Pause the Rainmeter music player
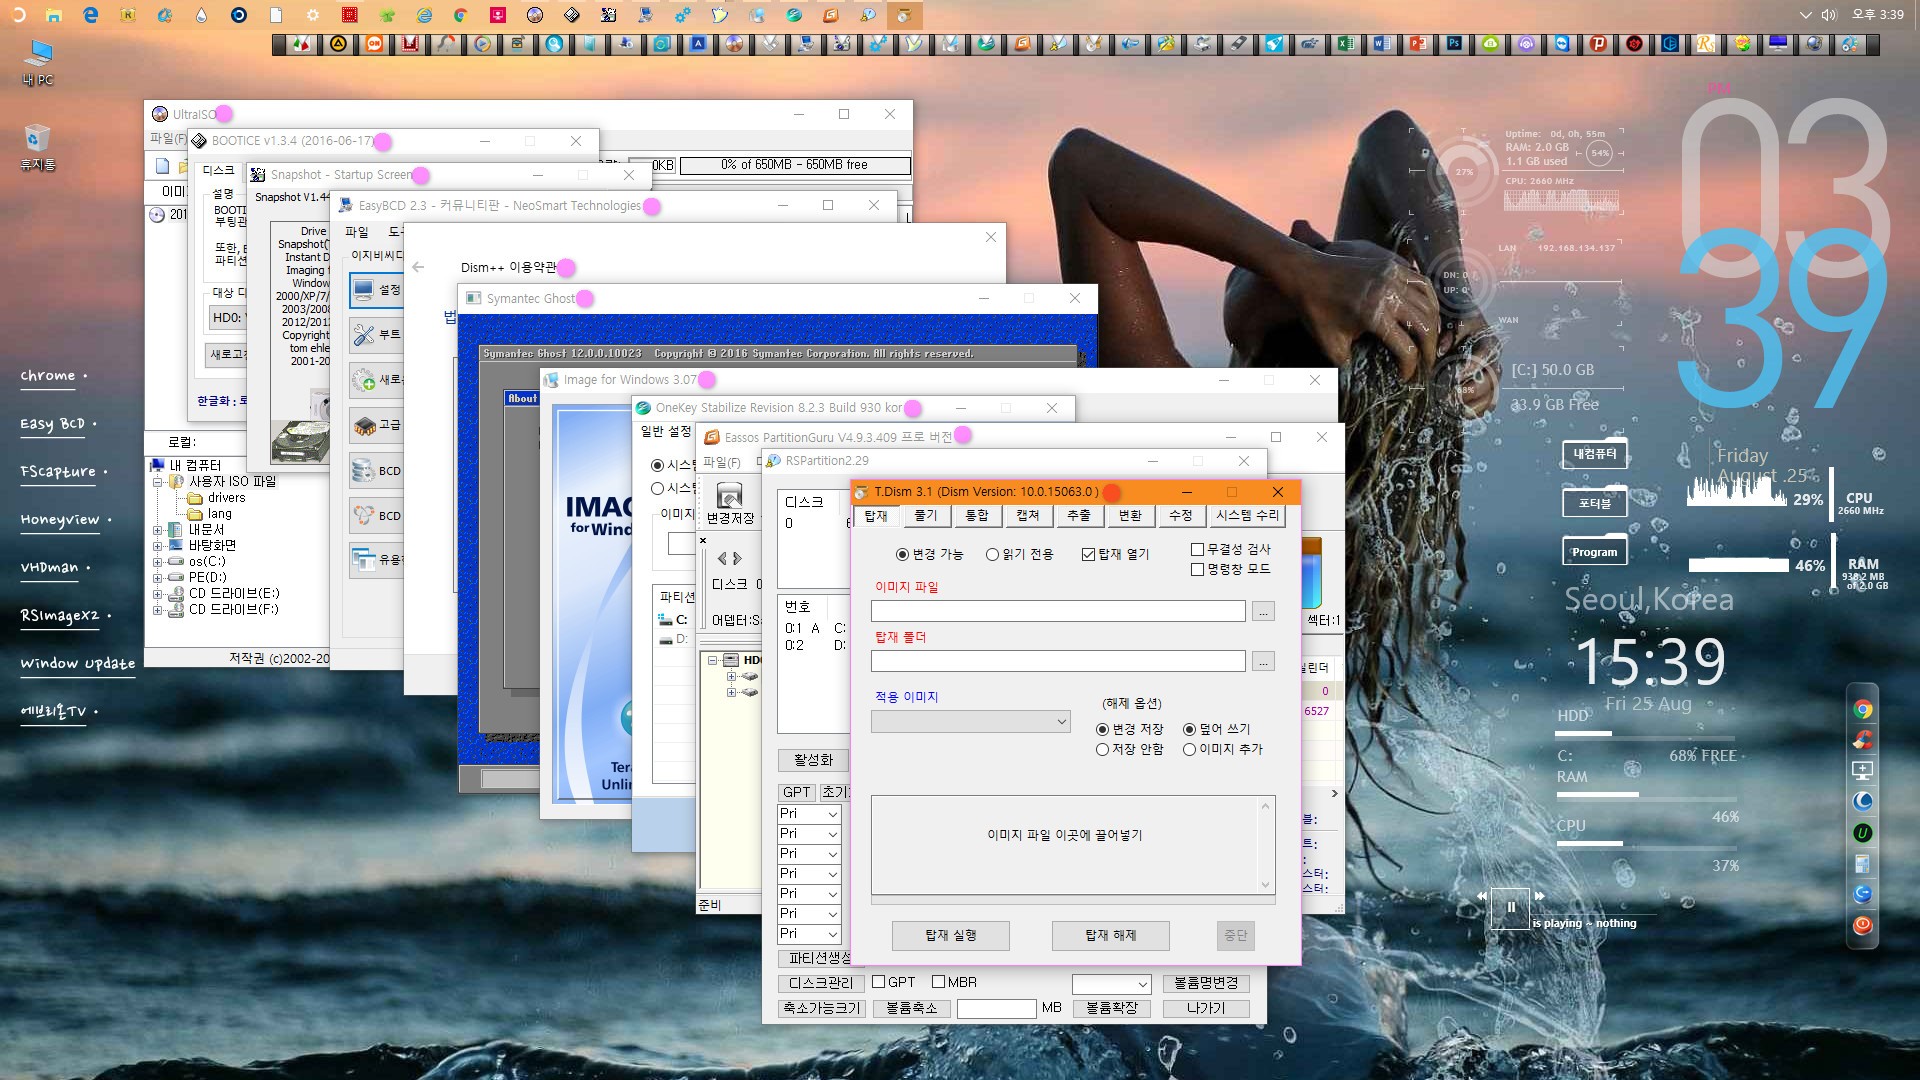The image size is (1920, 1080). click(1511, 908)
